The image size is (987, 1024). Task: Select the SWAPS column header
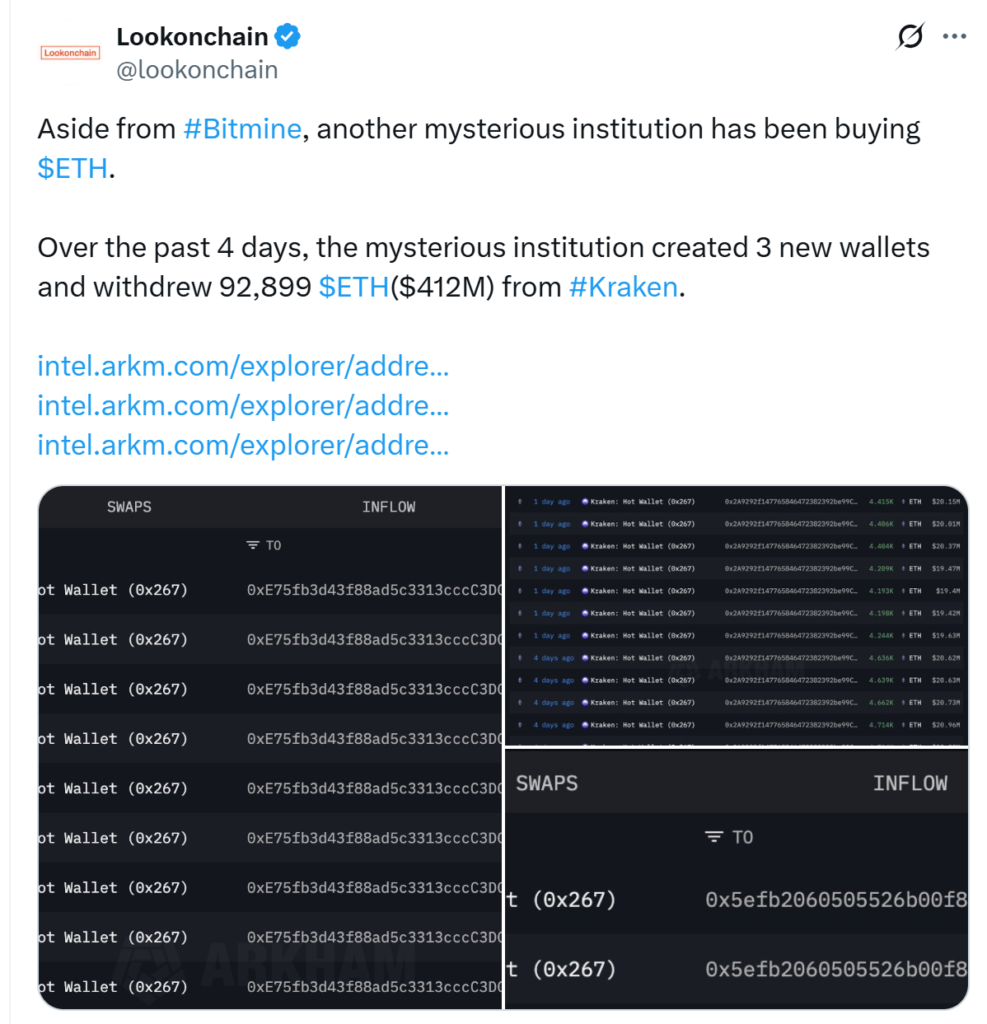[x=128, y=507]
